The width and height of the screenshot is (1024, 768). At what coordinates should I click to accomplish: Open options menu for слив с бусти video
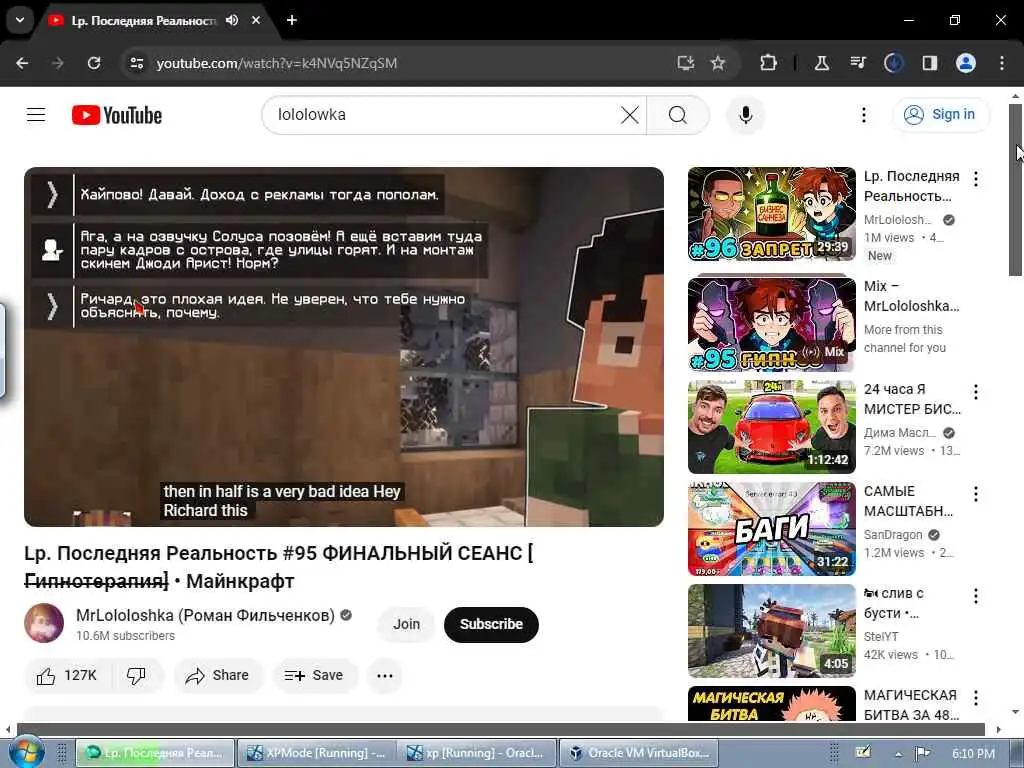coord(976,596)
